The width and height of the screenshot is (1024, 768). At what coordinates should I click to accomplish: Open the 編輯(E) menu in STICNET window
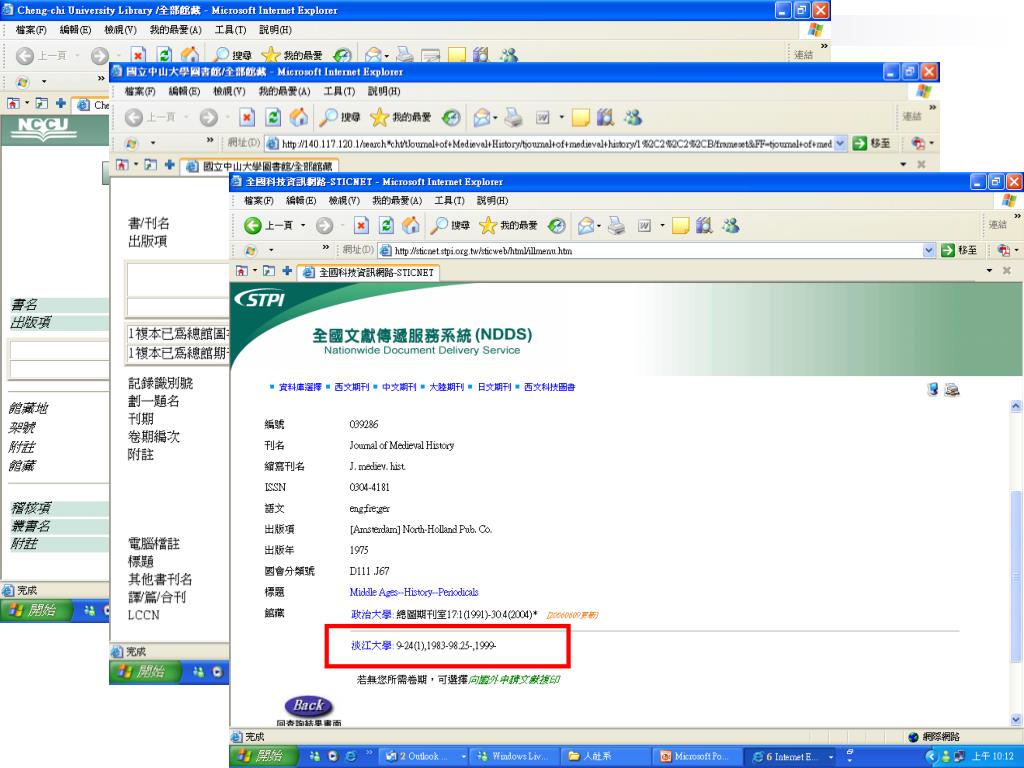point(301,200)
